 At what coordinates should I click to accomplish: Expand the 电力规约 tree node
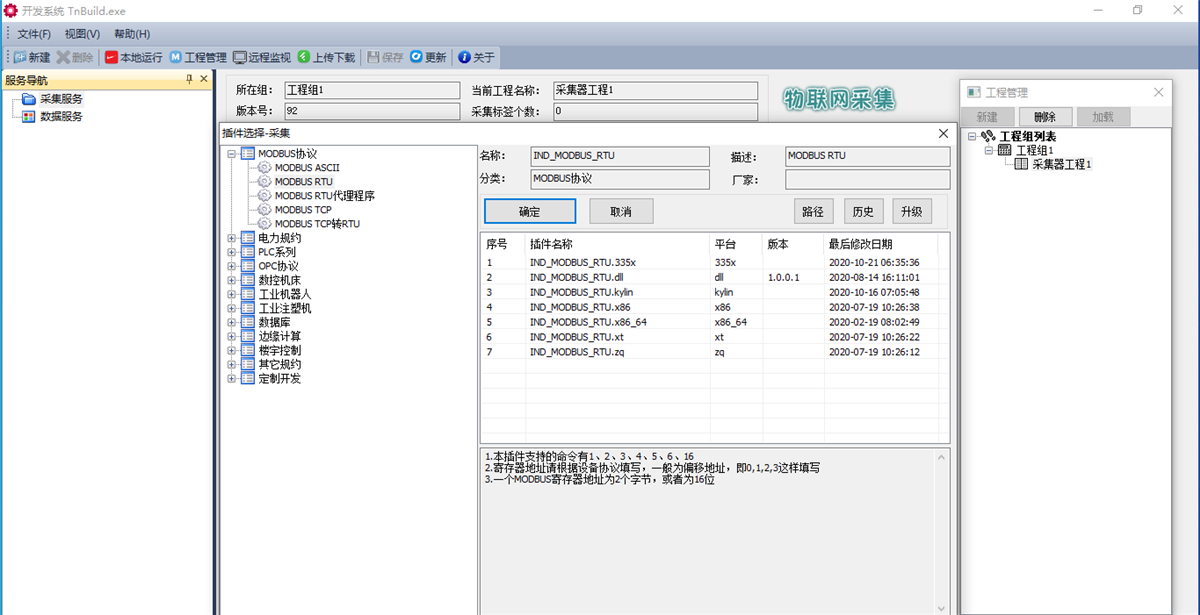coord(231,238)
